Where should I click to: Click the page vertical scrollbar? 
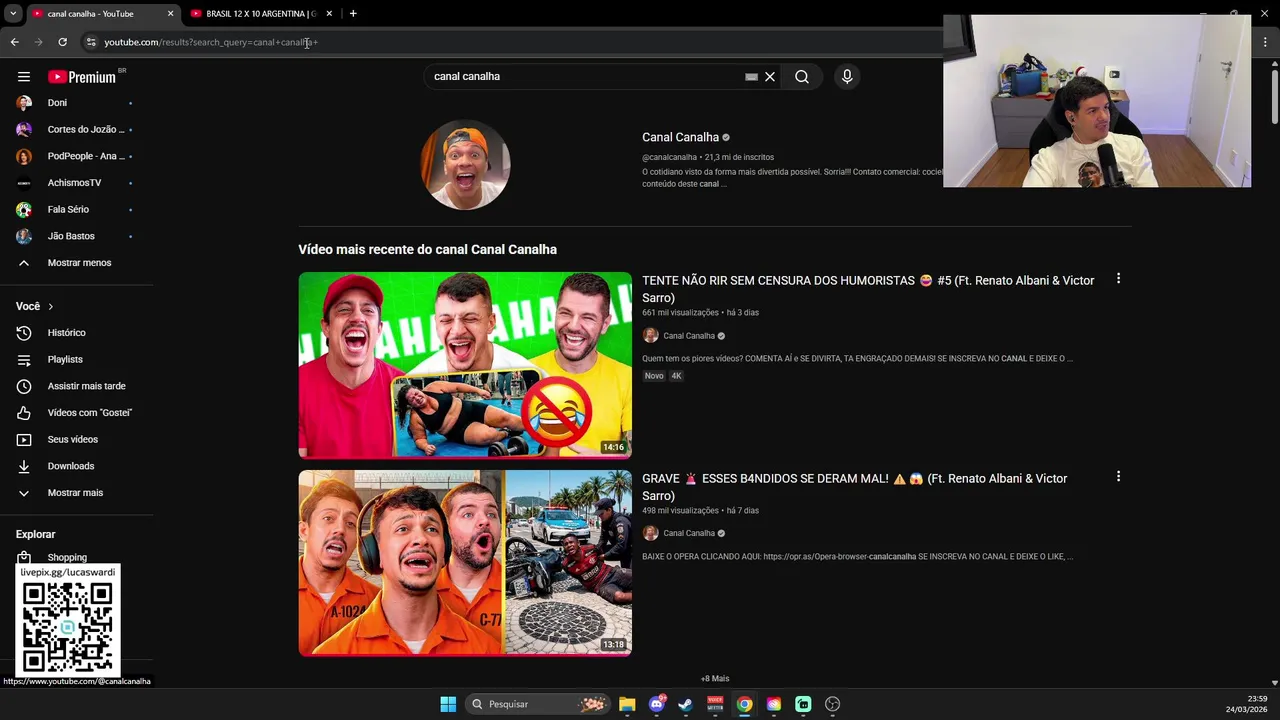[1274, 98]
